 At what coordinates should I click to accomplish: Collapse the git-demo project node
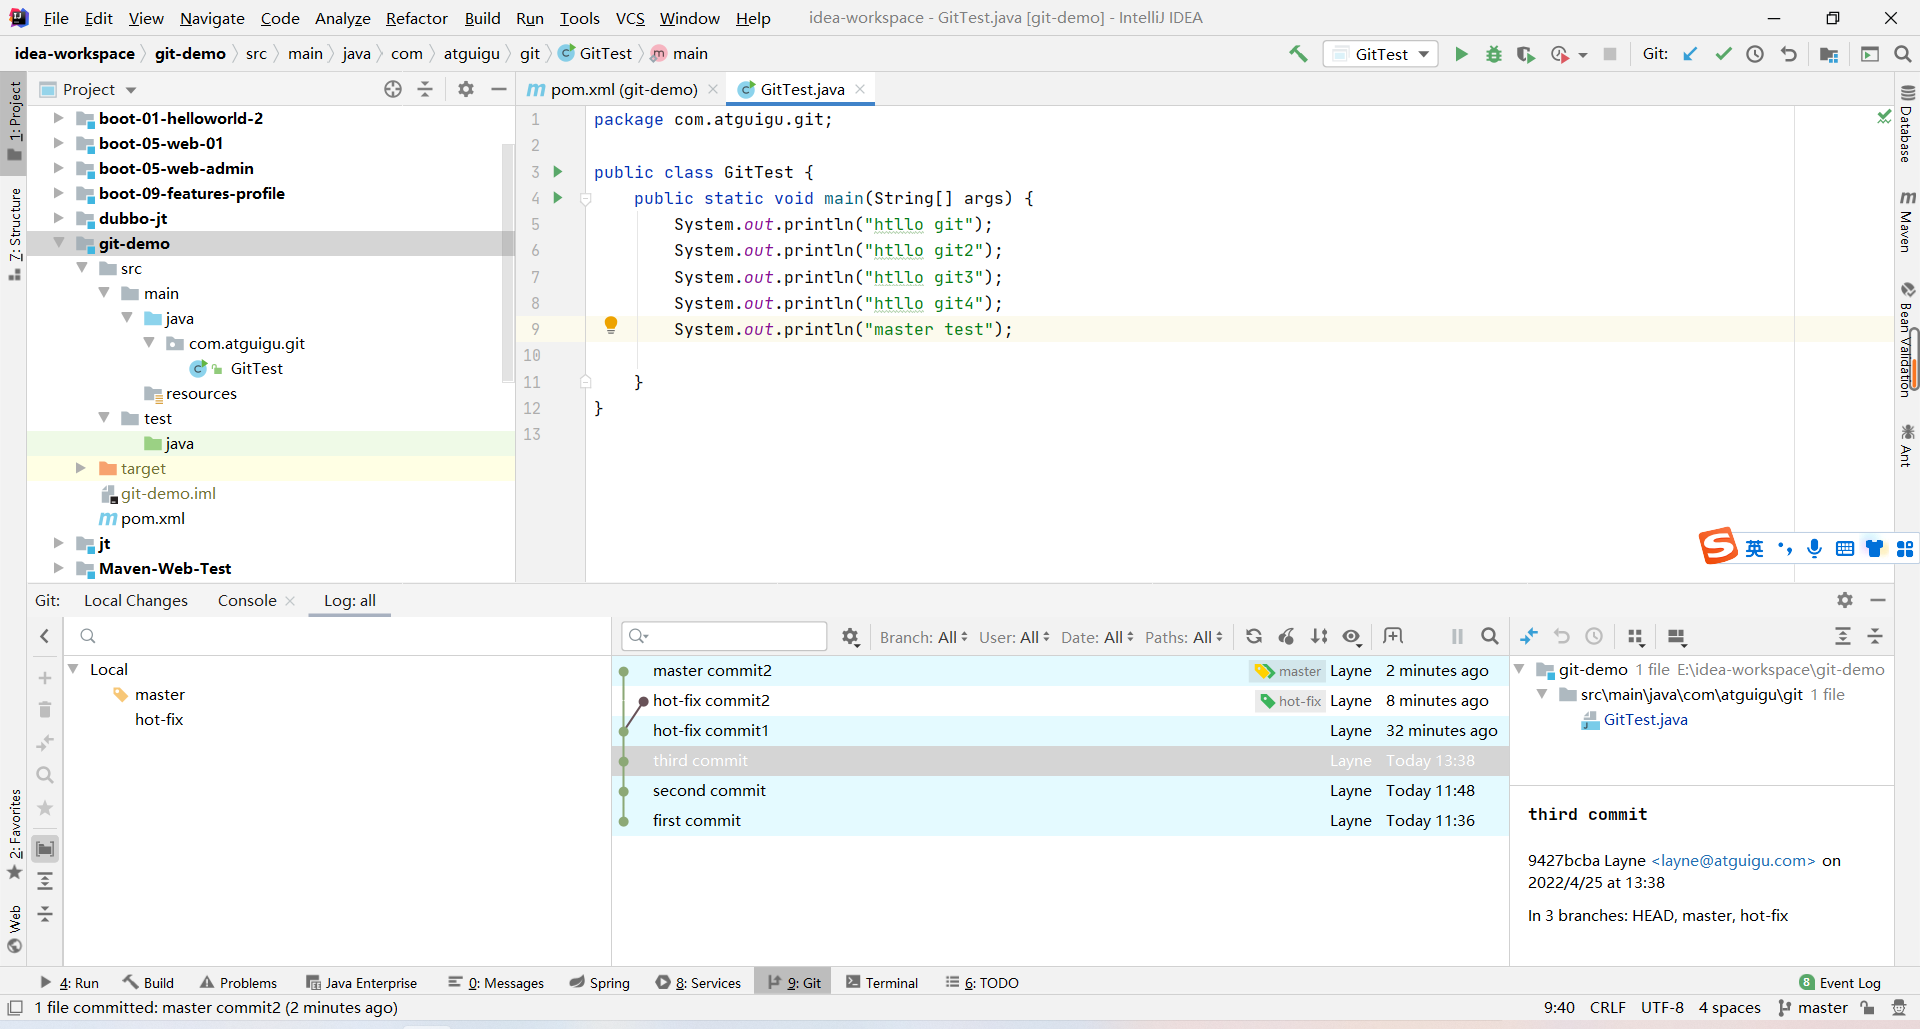pyautogui.click(x=58, y=243)
